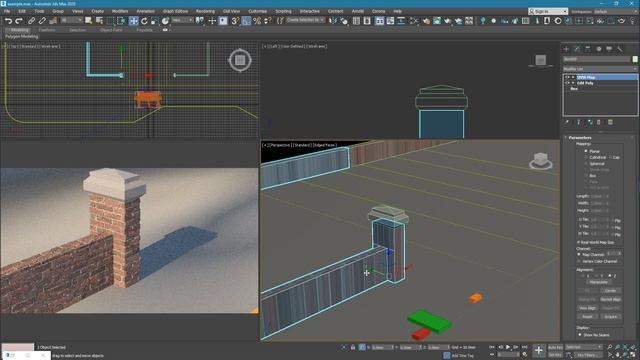
Task: Open the Create Selection Set dropdown
Action: (305, 20)
